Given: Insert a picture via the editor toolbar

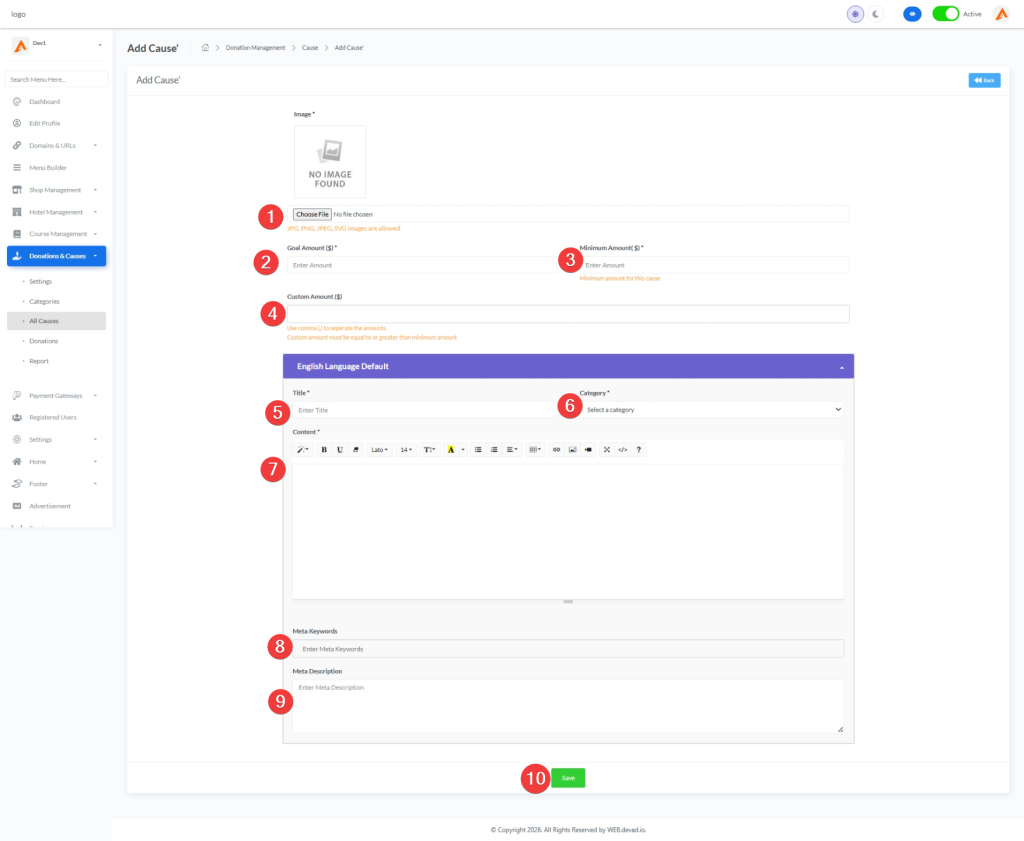Looking at the screenshot, I should point(573,450).
